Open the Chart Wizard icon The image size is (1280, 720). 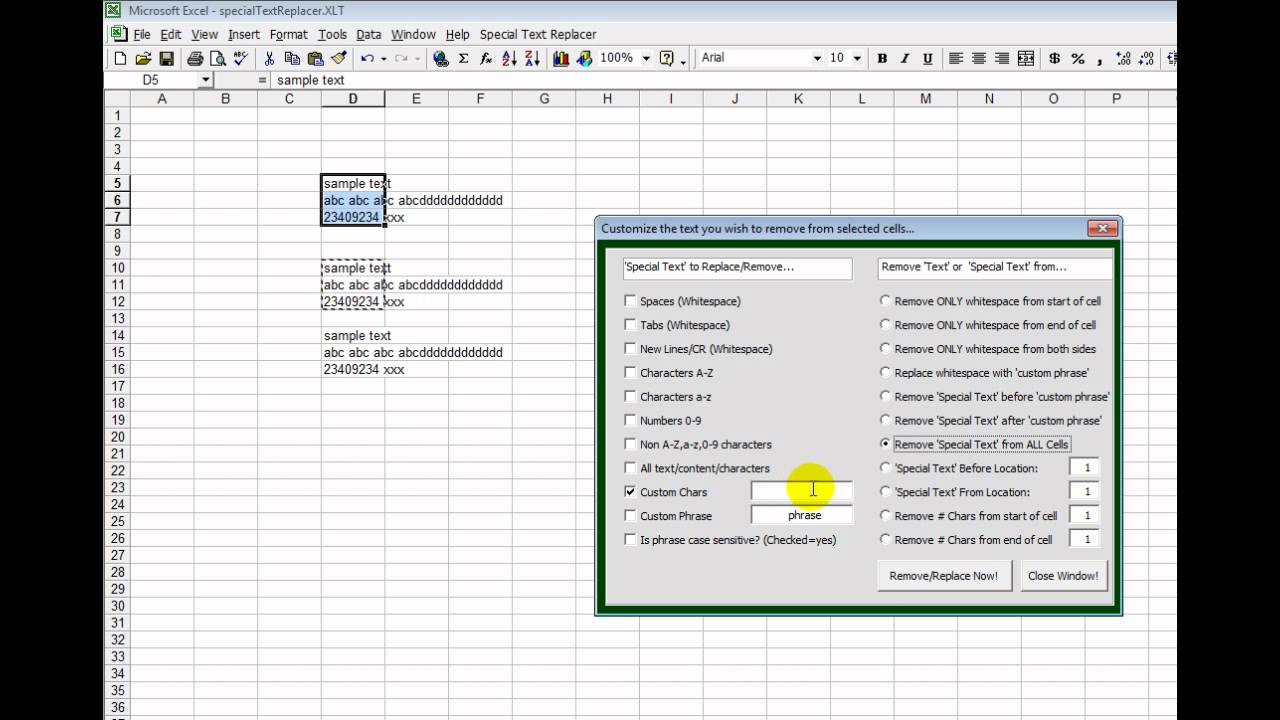click(561, 59)
